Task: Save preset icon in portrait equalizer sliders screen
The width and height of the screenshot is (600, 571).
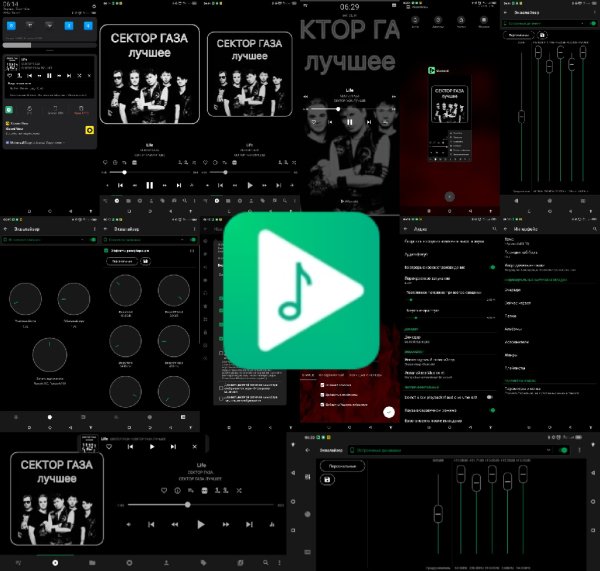Action: coord(542,35)
